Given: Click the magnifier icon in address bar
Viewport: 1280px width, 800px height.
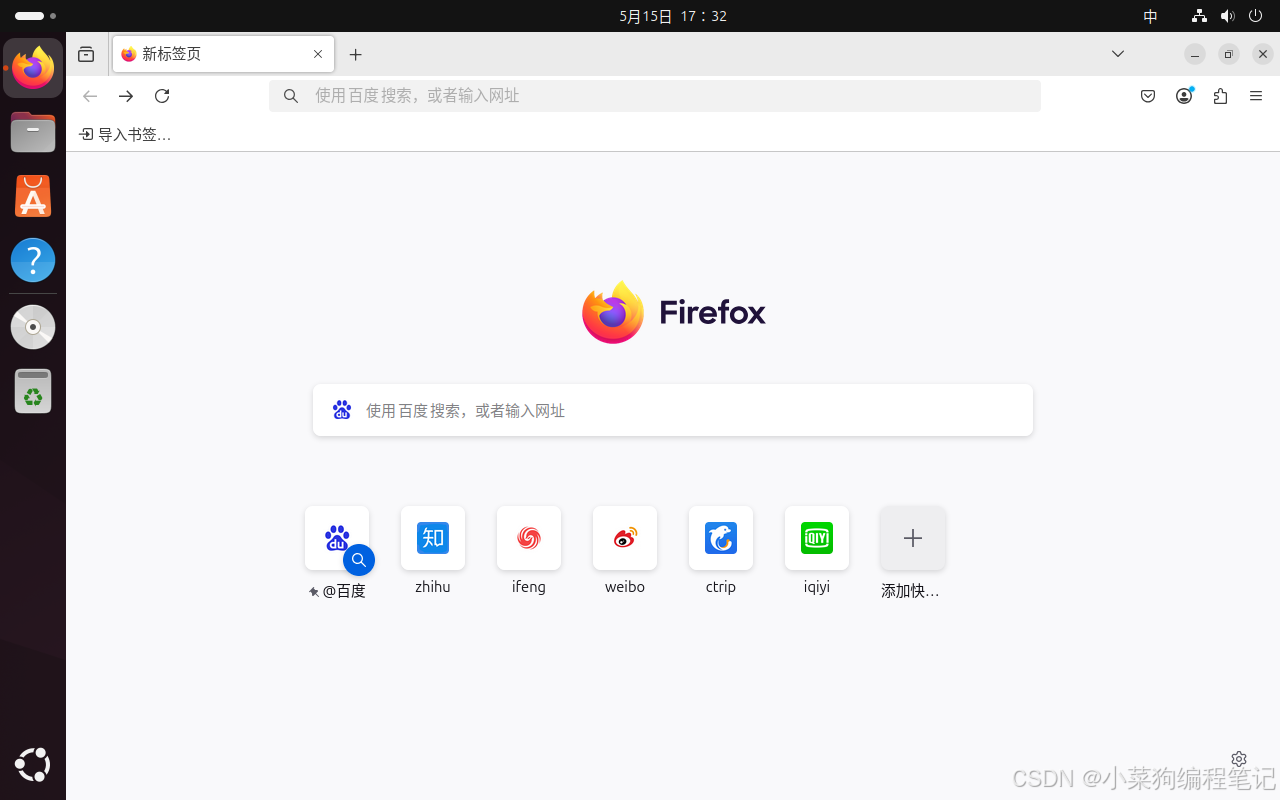Looking at the screenshot, I should tap(291, 96).
